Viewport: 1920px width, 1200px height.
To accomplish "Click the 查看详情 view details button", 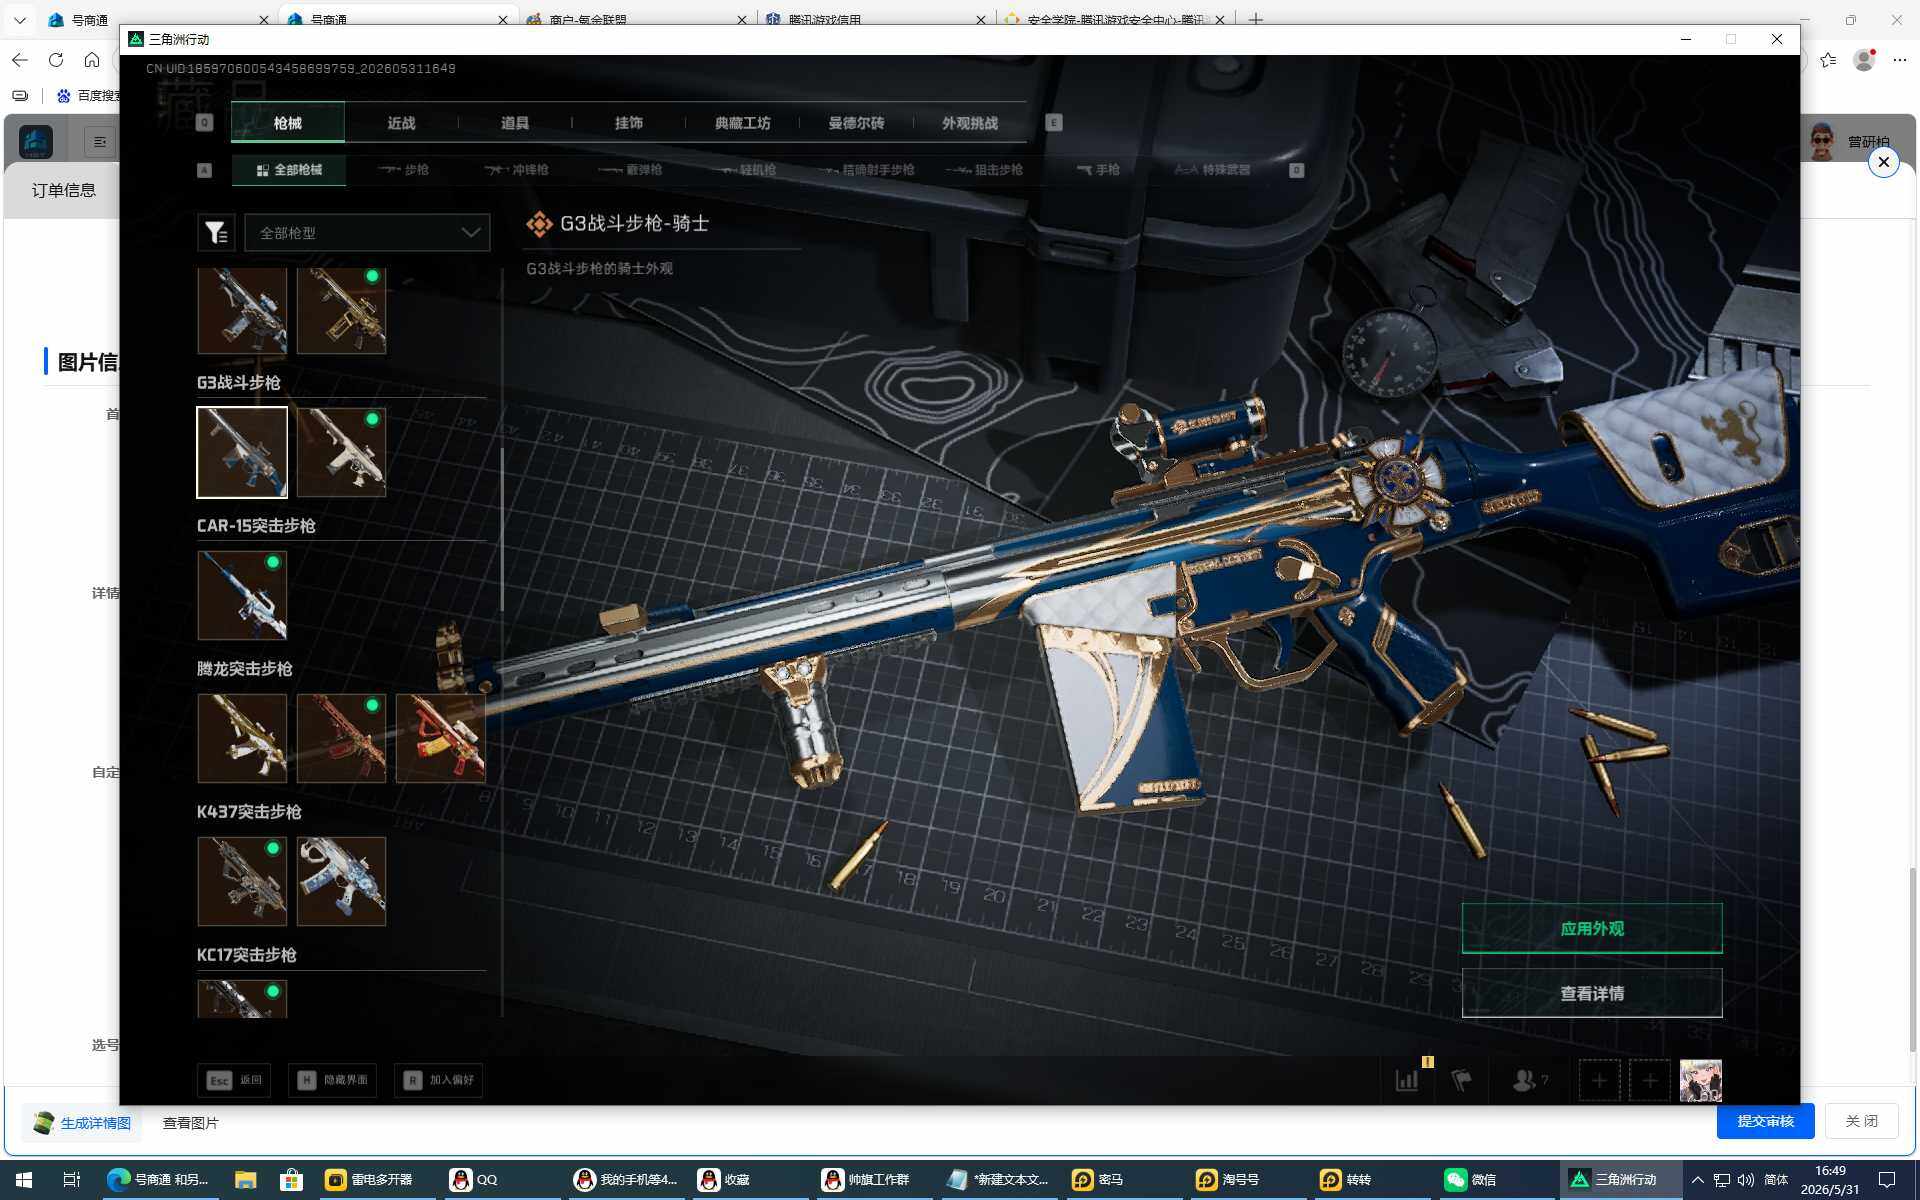I will pos(1592,993).
